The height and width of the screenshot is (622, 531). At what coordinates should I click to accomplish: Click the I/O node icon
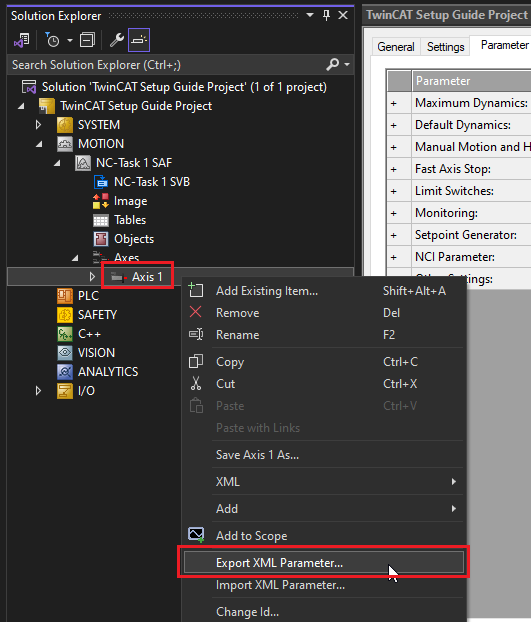(x=65, y=391)
